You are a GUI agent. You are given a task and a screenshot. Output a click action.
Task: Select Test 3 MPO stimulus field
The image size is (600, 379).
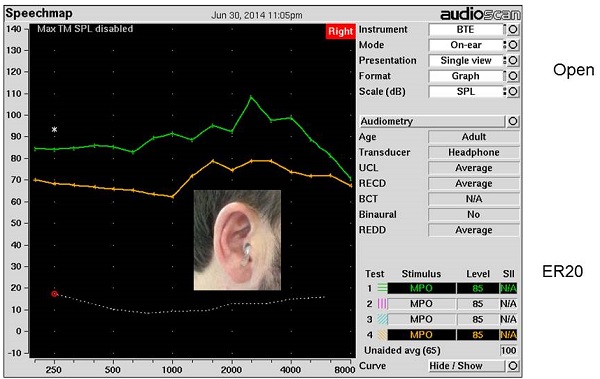[x=421, y=319]
